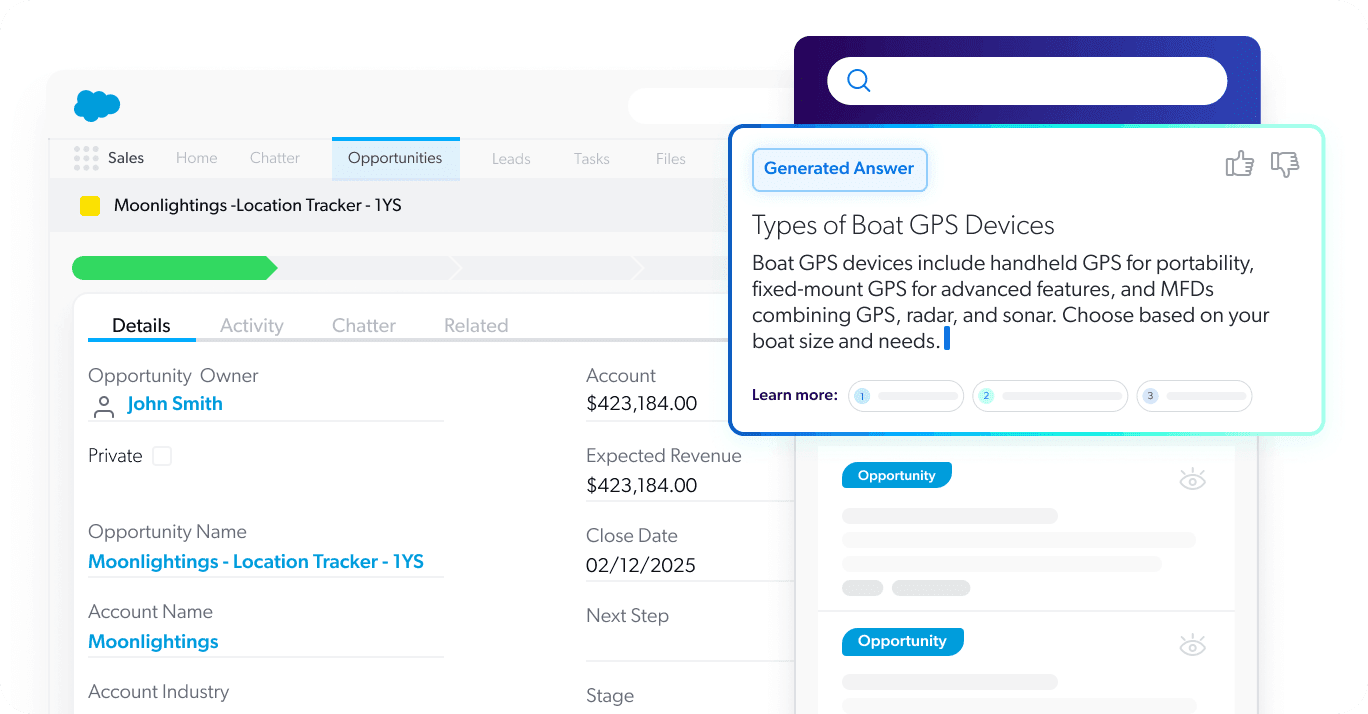Click the person icon beside John Smith
The image size is (1368, 714).
(x=103, y=405)
